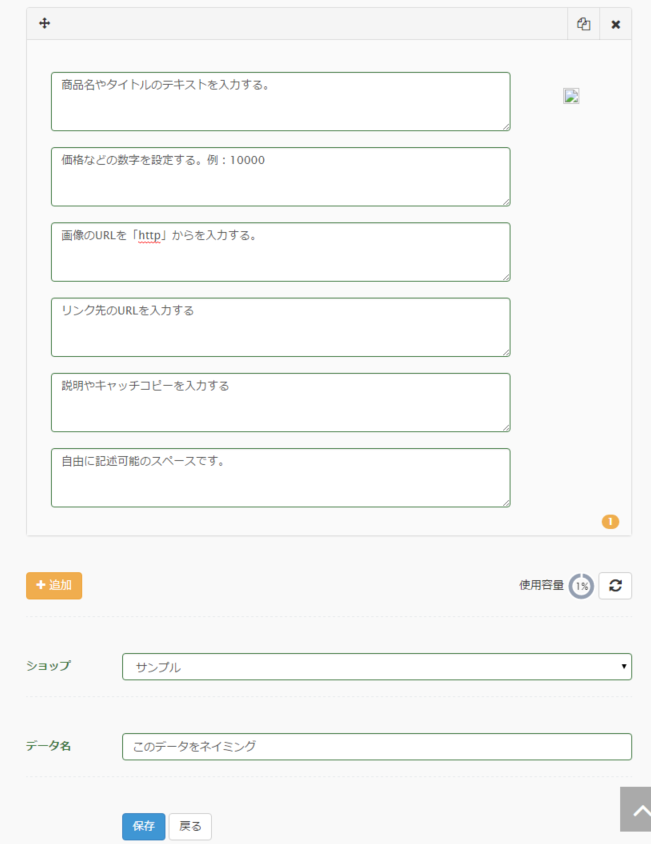The width and height of the screenshot is (651, 844).
Task: Remove the card using the x icon
Action: pos(615,24)
